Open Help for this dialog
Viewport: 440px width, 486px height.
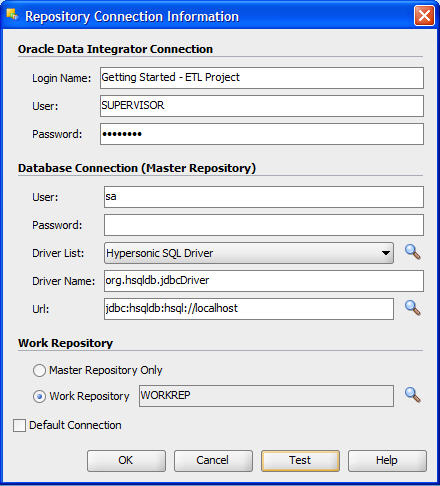point(387,461)
